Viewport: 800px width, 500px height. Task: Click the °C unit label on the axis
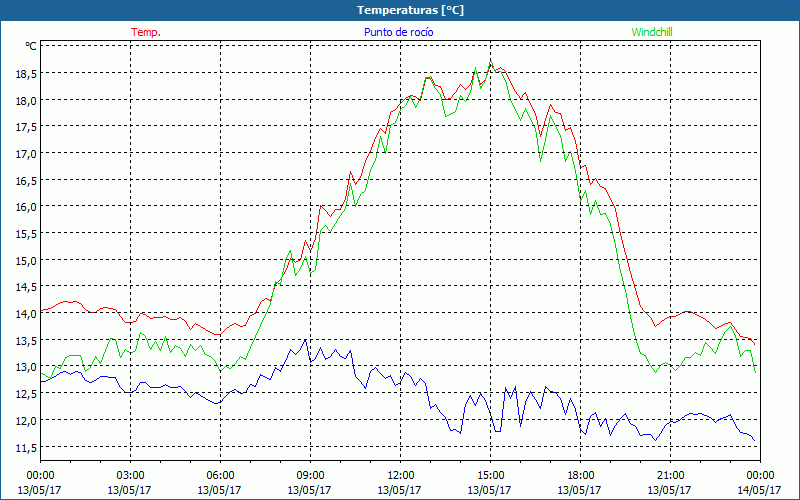click(31, 46)
